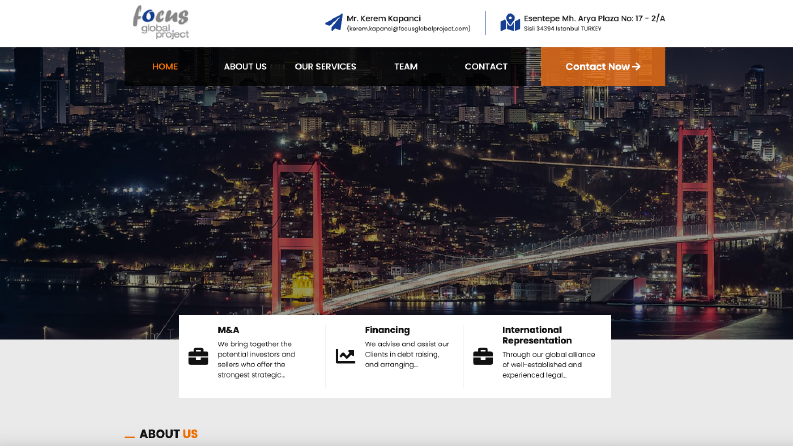
Task: Open the CONTACT menu item
Action: (x=486, y=66)
